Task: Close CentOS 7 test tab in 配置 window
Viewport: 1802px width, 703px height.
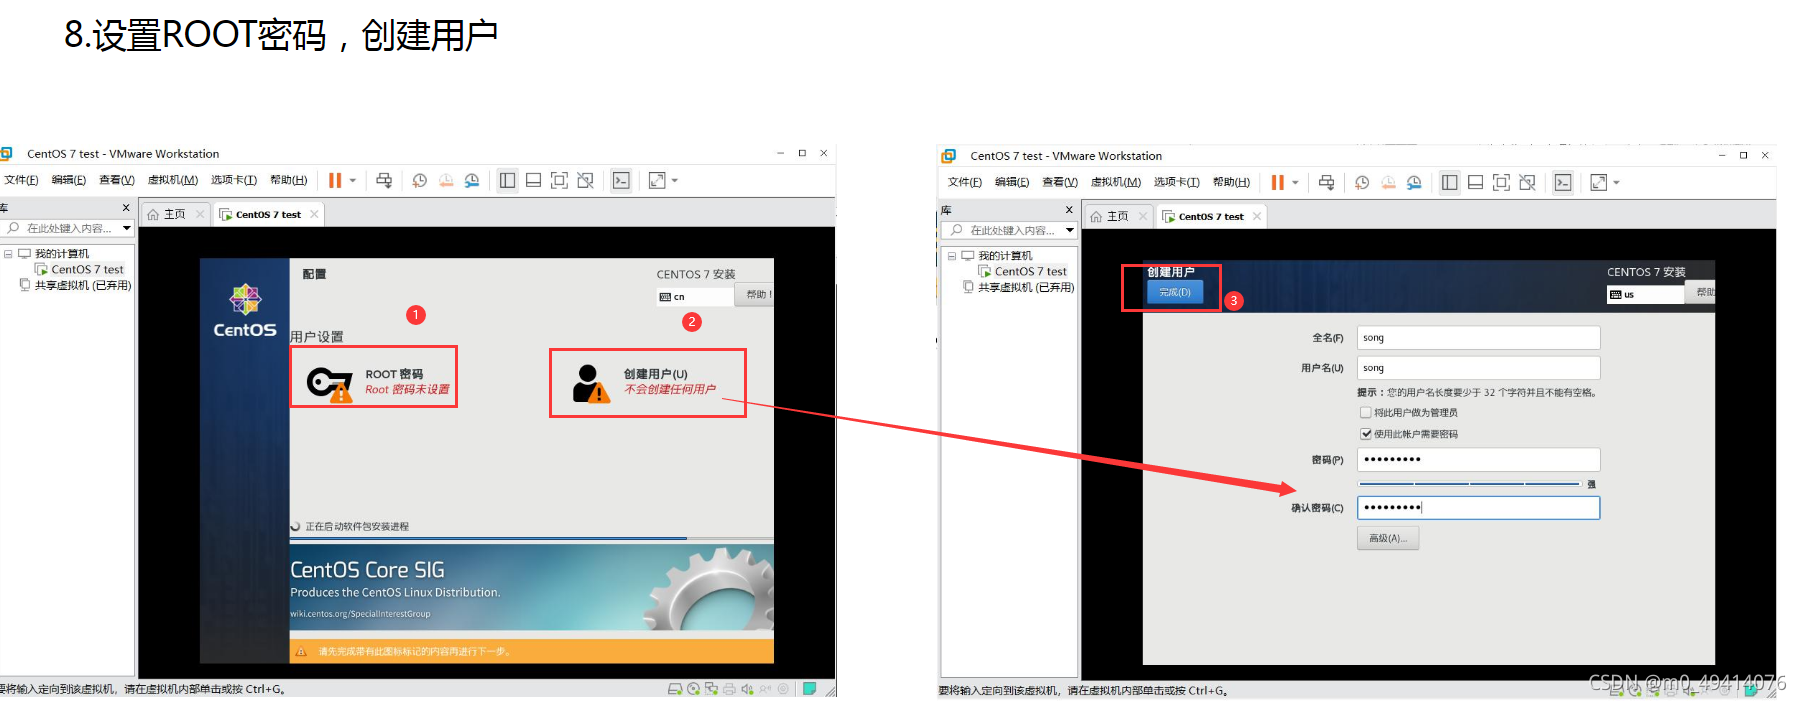Action: 314,214
